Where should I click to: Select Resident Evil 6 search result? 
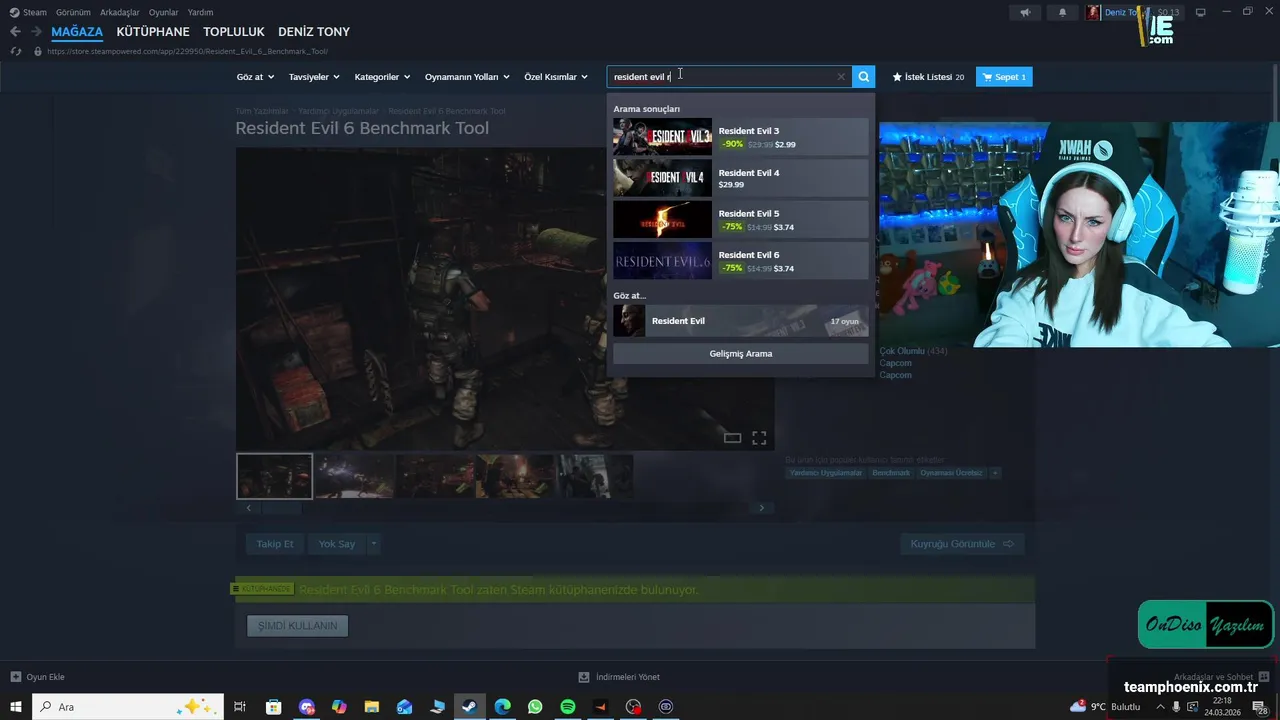point(741,261)
